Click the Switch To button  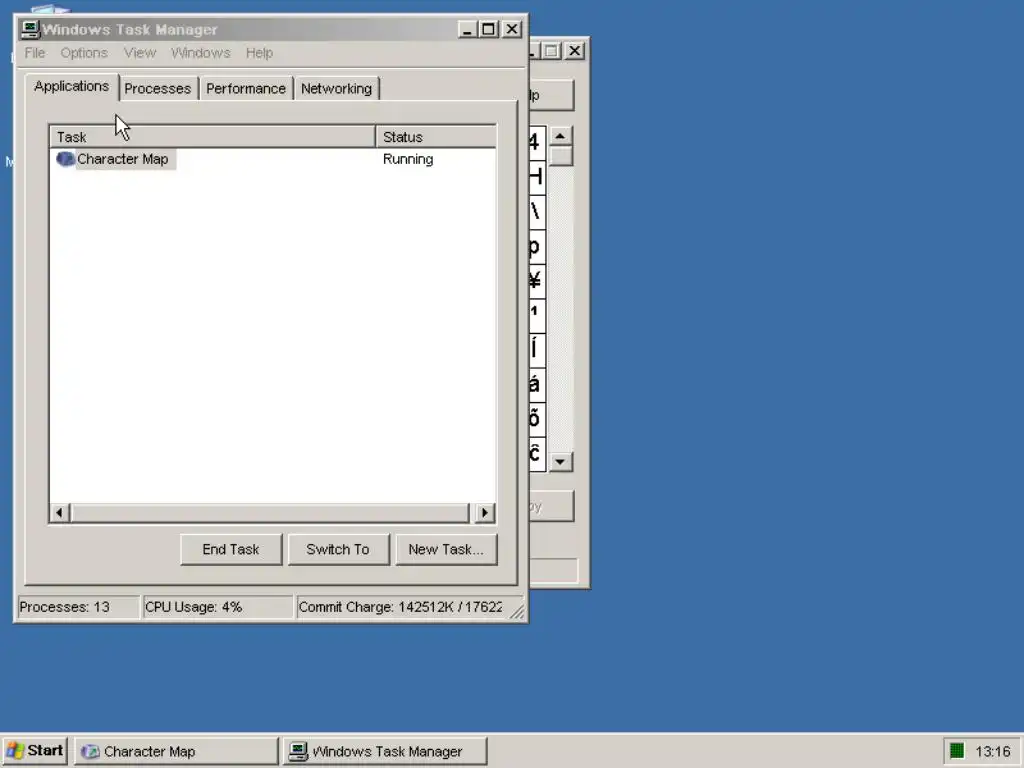click(x=338, y=549)
